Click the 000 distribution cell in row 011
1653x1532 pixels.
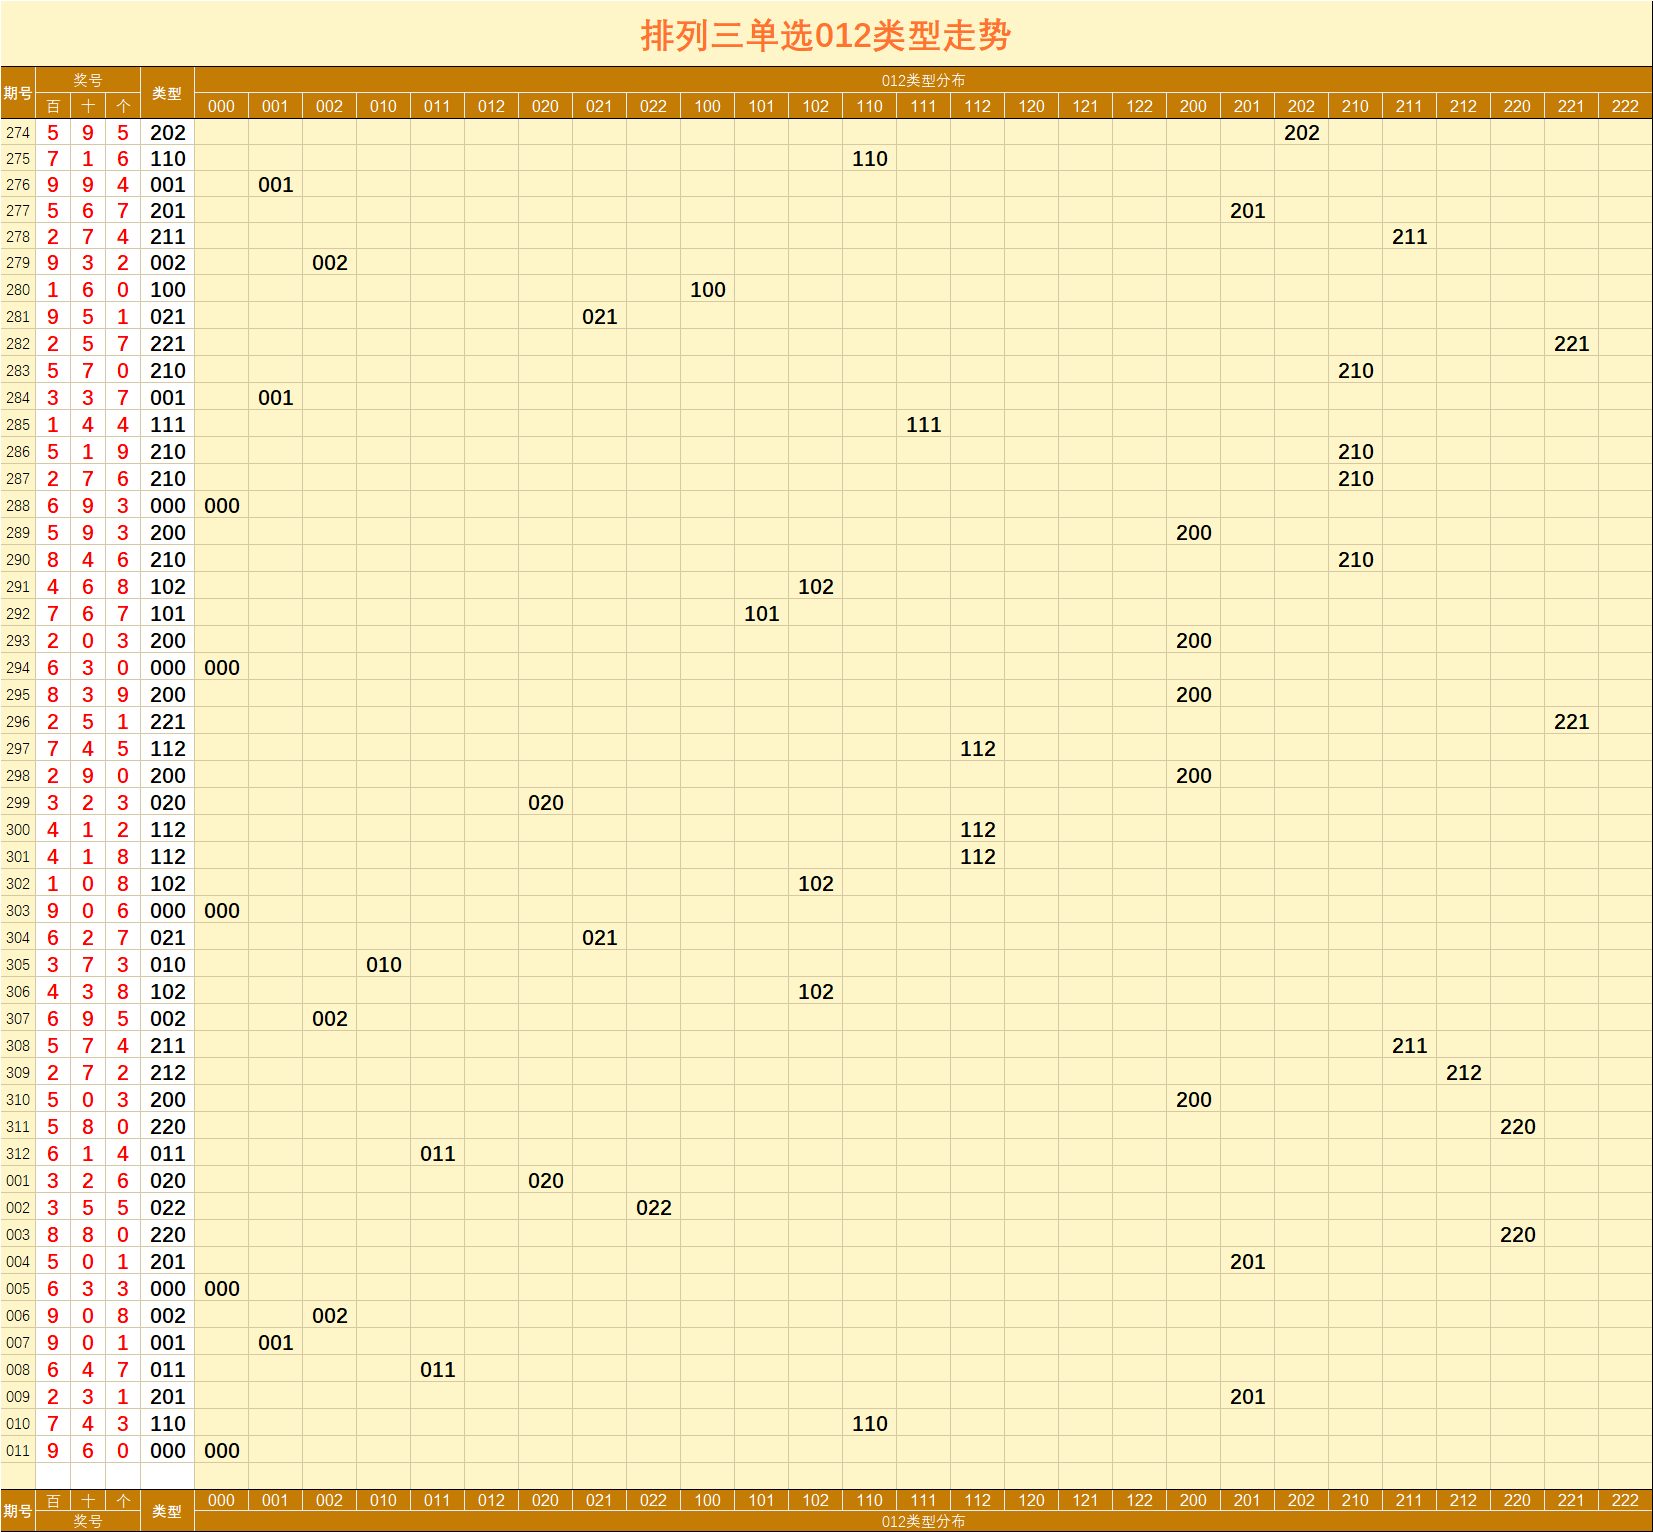[x=221, y=1450]
